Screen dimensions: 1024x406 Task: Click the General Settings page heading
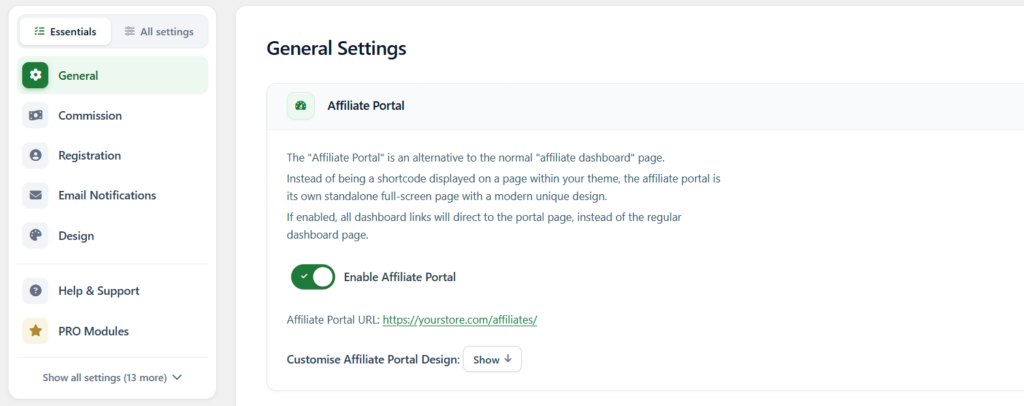point(336,48)
